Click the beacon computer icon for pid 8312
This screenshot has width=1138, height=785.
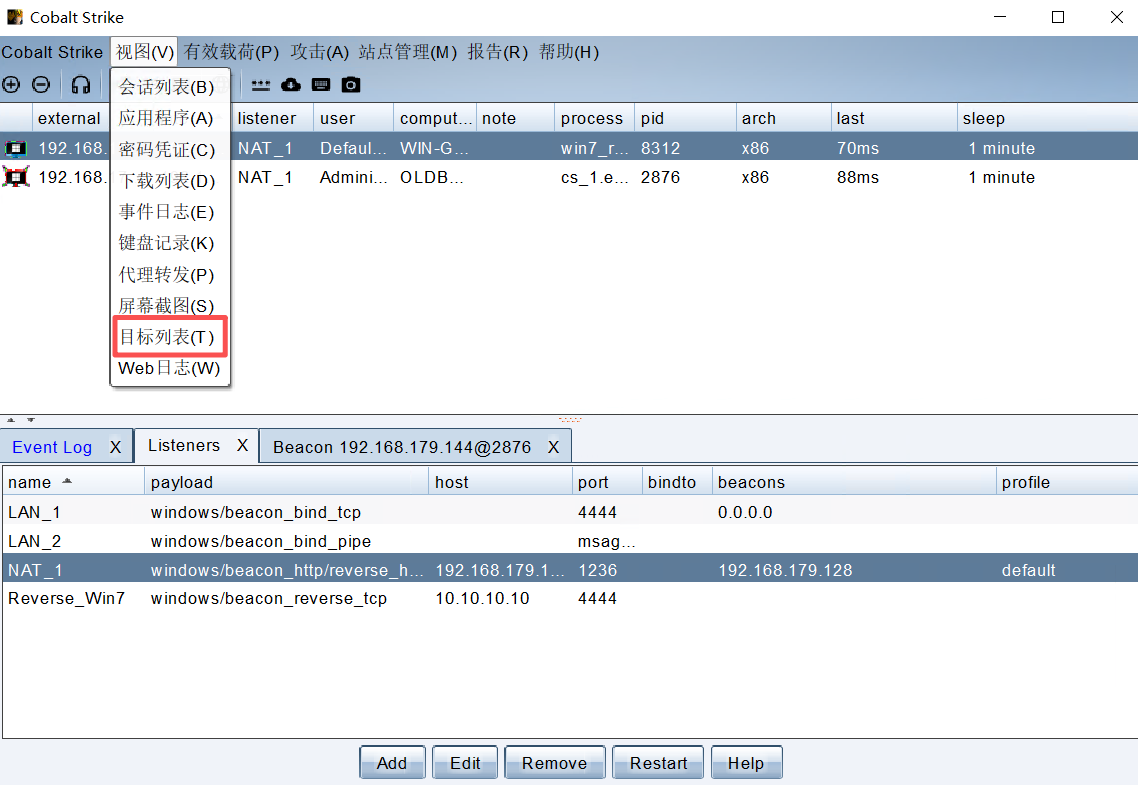tap(15, 148)
